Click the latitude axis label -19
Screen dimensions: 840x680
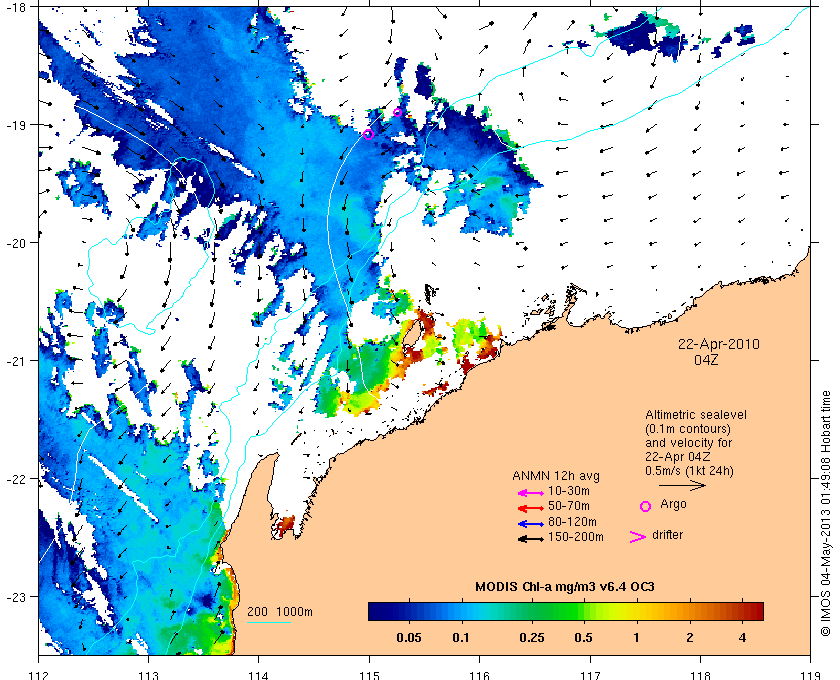click(x=17, y=125)
